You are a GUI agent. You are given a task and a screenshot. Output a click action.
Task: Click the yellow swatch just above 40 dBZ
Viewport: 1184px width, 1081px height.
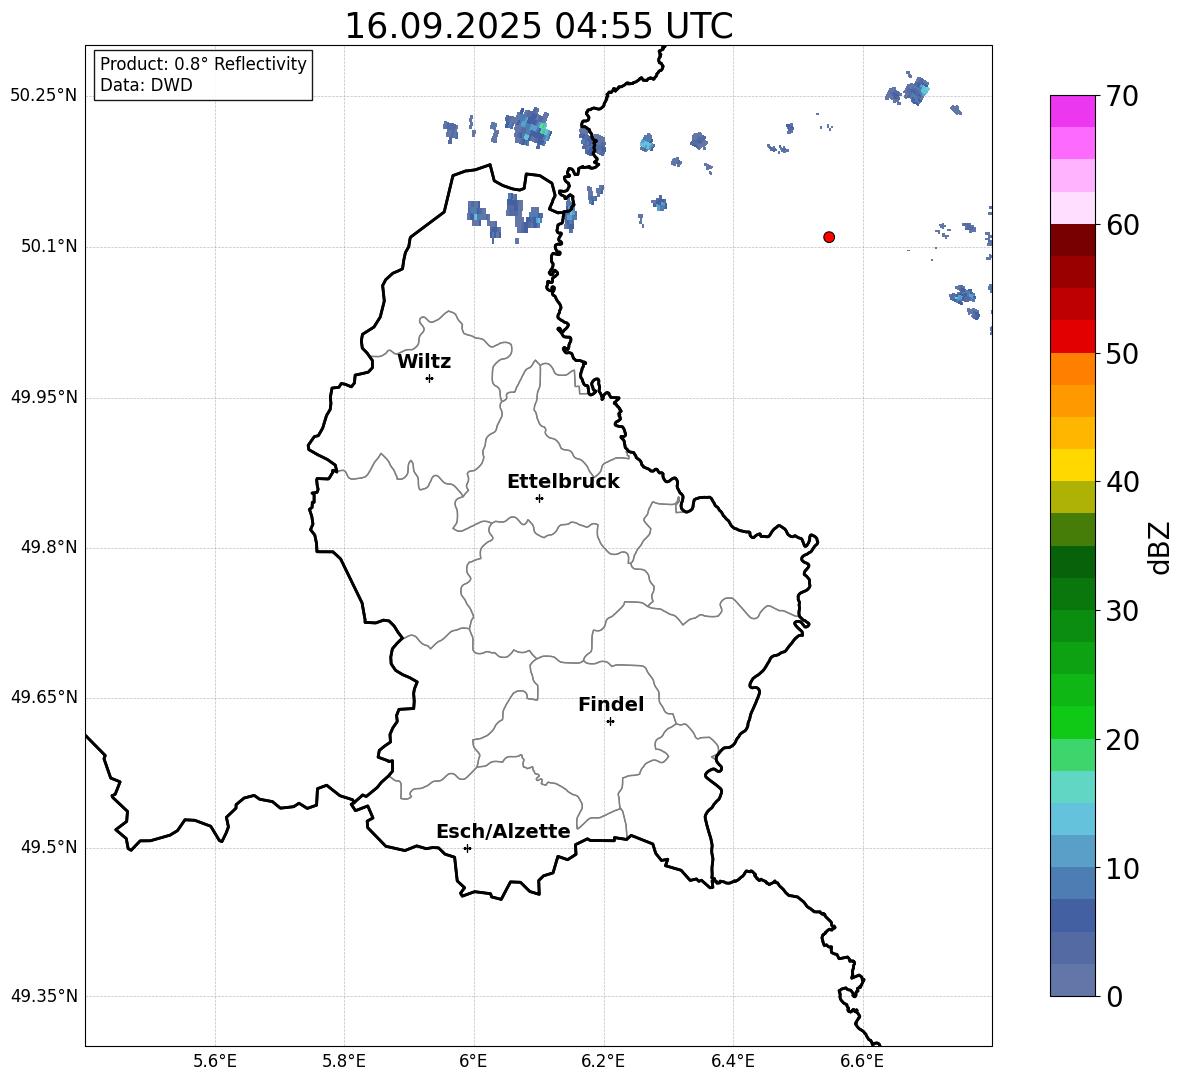[1073, 466]
